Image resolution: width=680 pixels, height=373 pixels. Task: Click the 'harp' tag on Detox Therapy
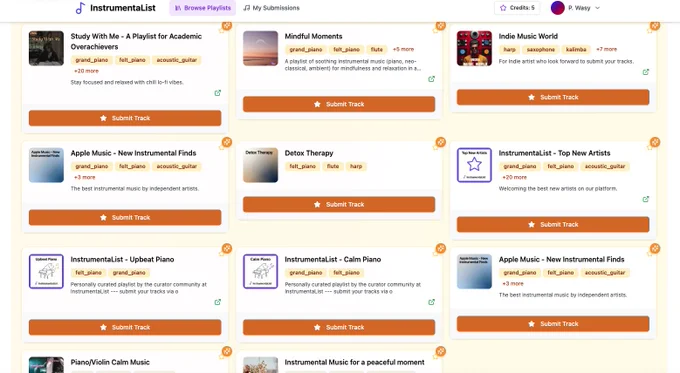click(x=356, y=166)
